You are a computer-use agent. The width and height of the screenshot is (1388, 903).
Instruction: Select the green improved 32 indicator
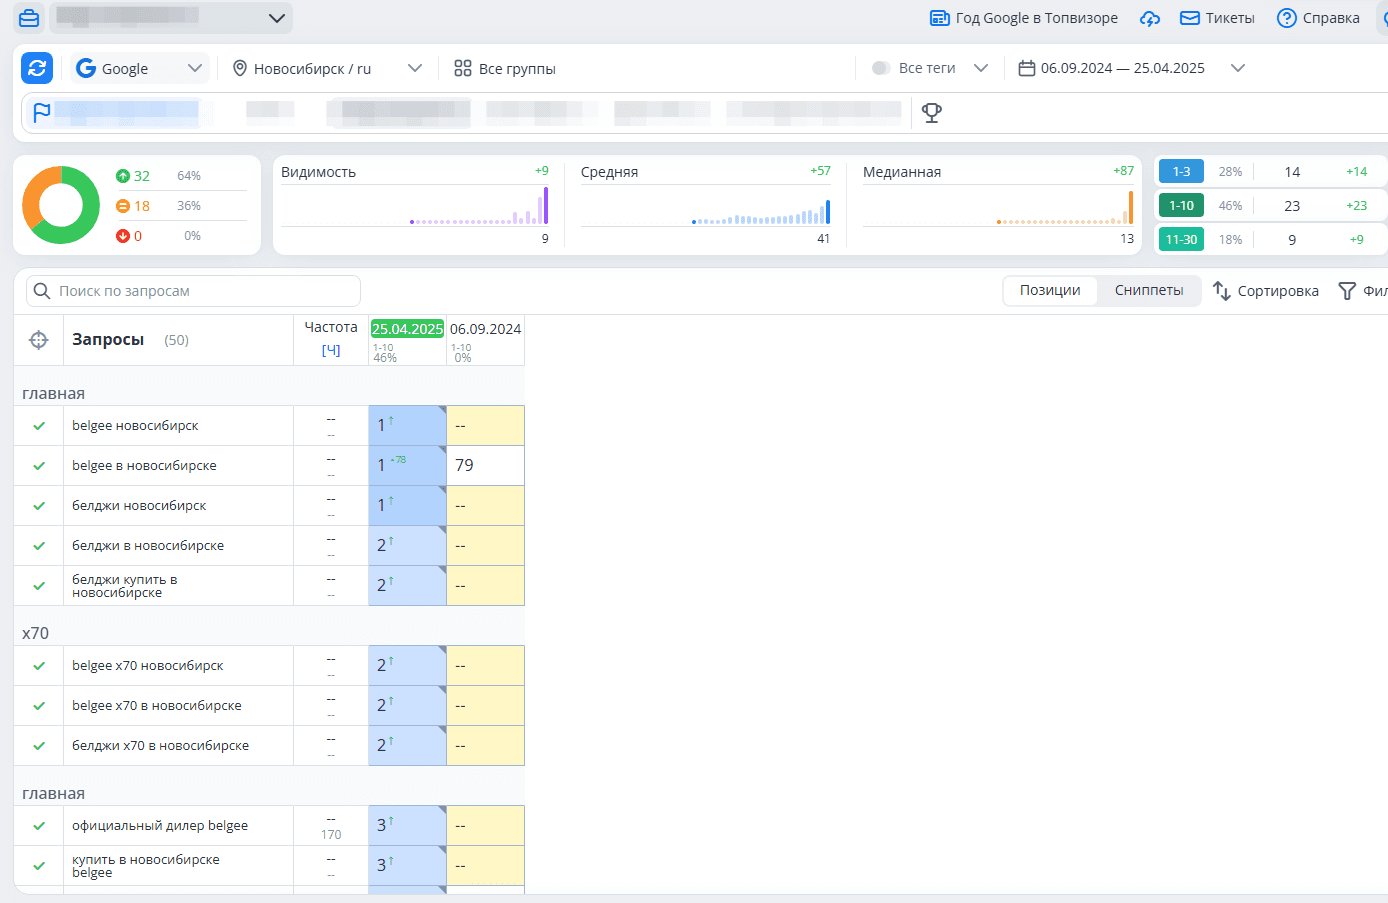(x=133, y=176)
